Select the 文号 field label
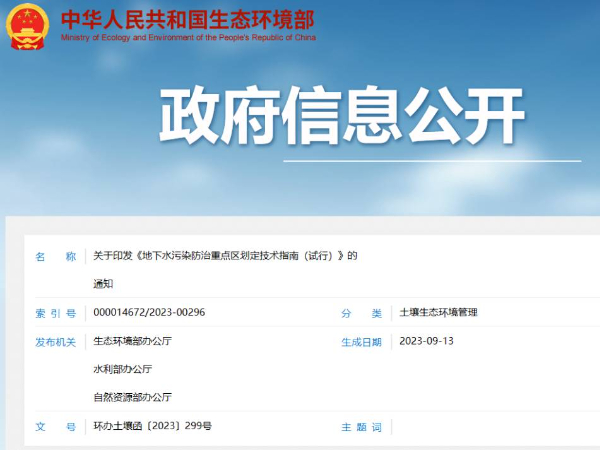 click(55, 427)
